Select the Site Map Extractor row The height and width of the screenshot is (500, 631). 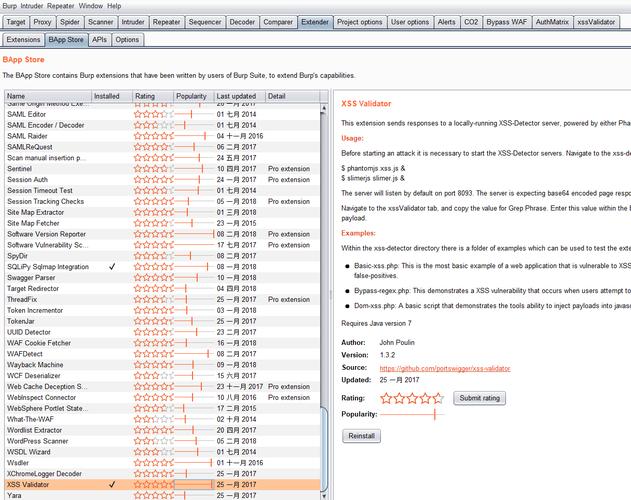(163, 212)
